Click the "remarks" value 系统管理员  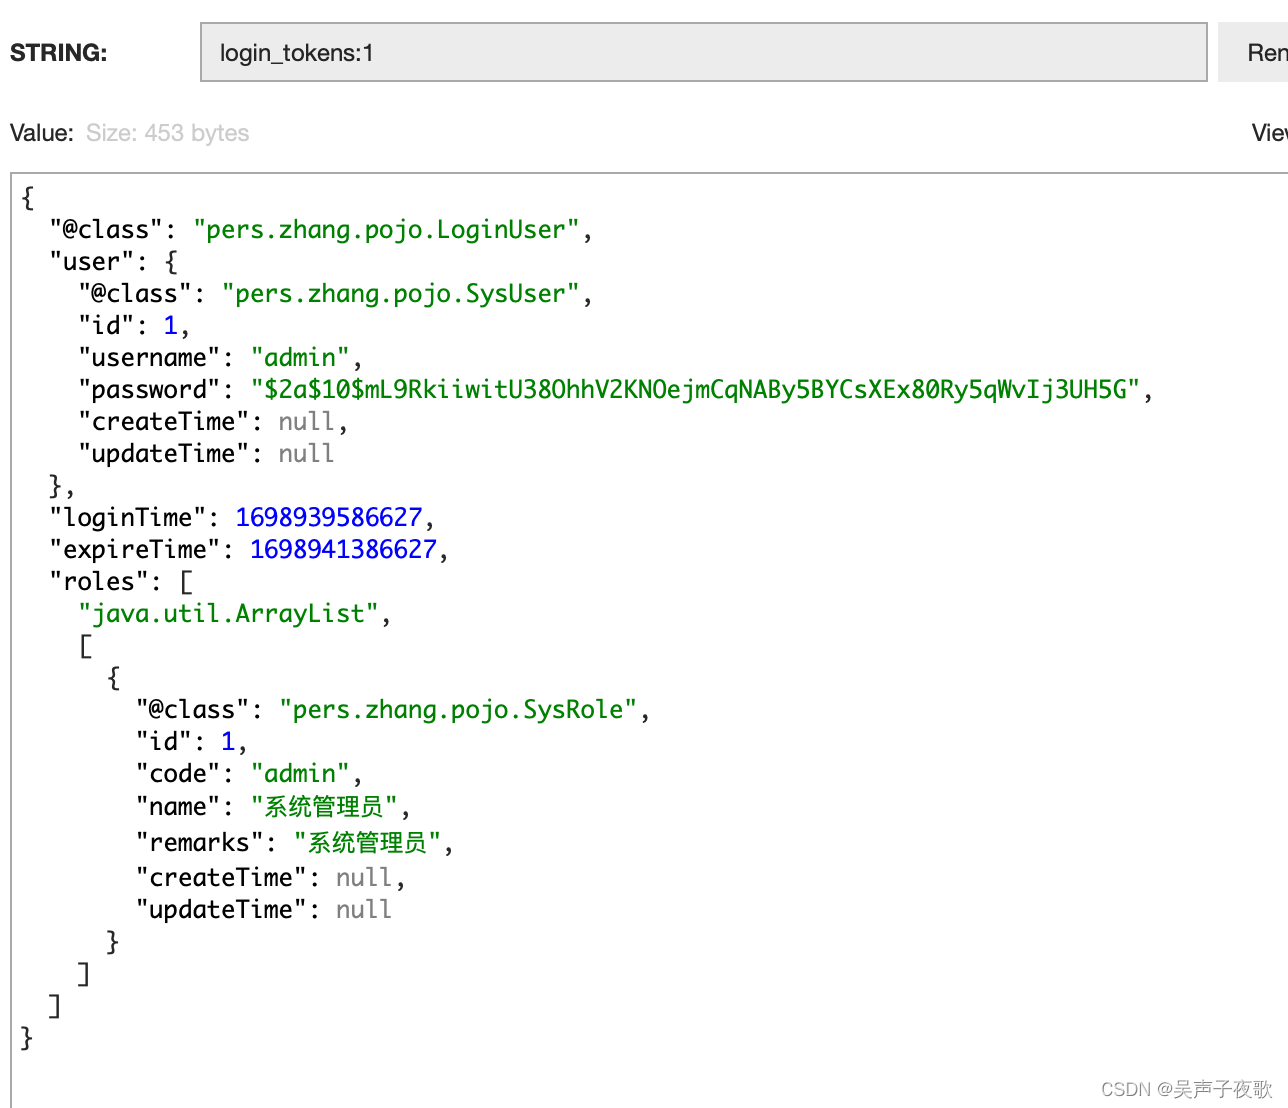(x=367, y=843)
